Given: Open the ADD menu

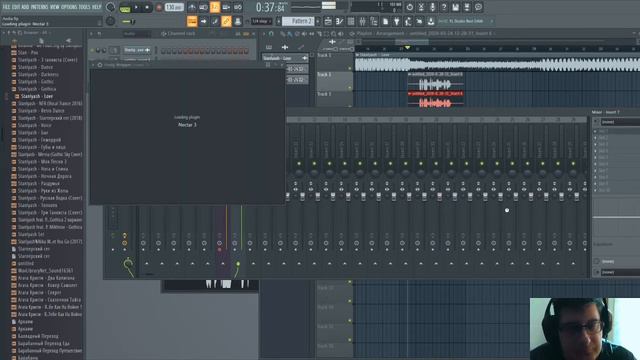Looking at the screenshot, I should (25, 7).
